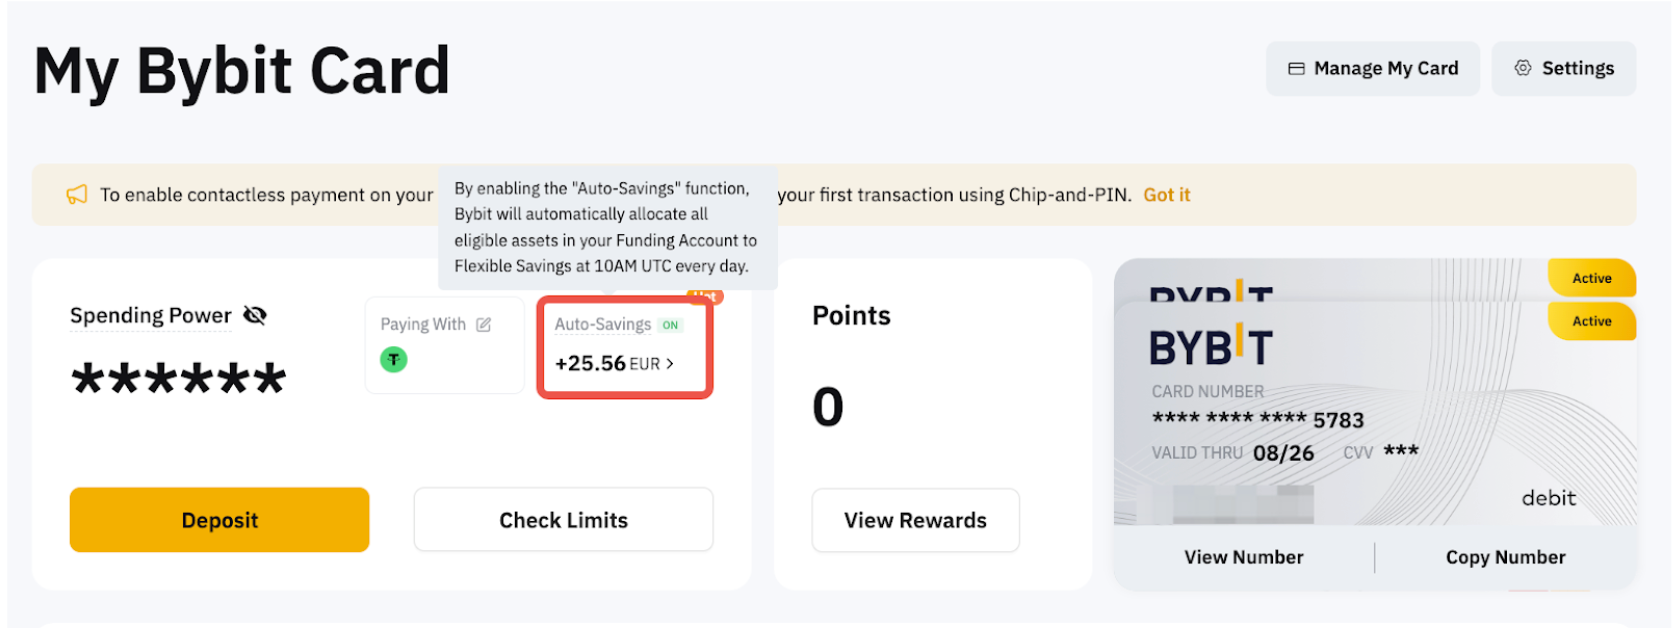The image size is (1680, 632).
Task: Click the View Rewards button
Action: tap(915, 520)
